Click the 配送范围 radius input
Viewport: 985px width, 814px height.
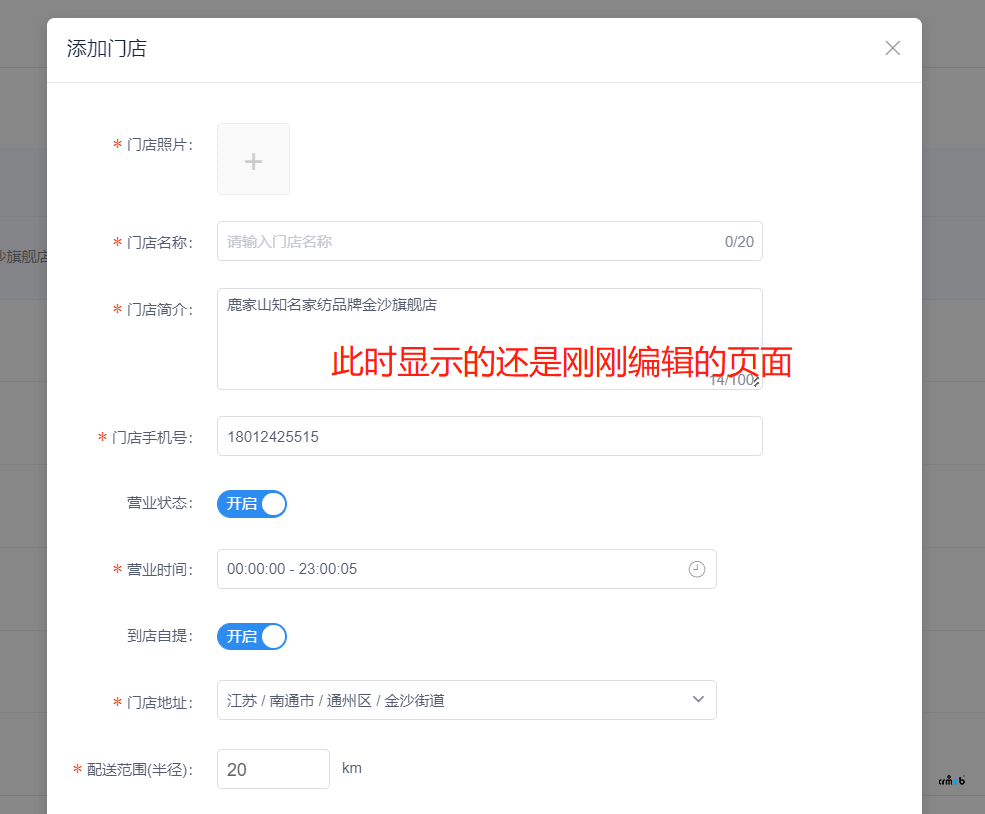point(273,769)
